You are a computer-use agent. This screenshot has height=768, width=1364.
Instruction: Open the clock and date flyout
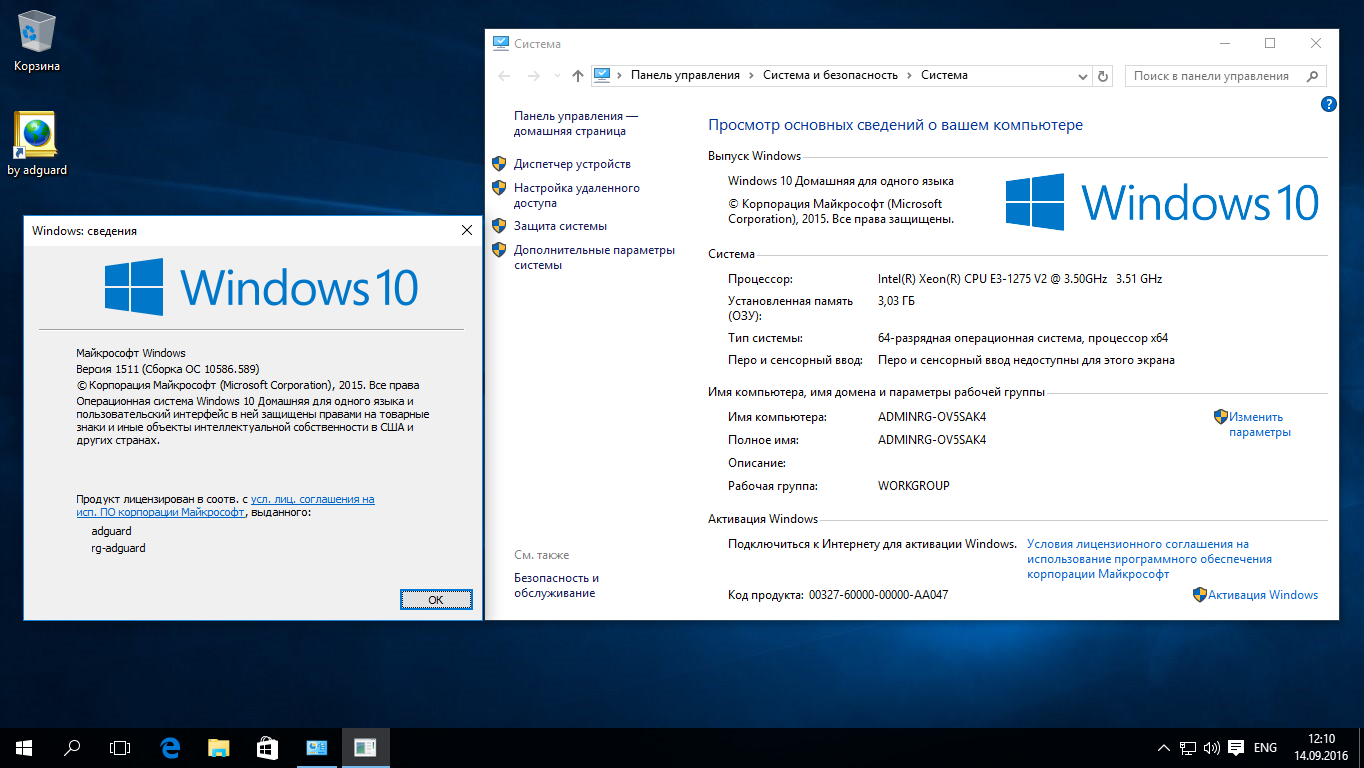[x=1321, y=747]
